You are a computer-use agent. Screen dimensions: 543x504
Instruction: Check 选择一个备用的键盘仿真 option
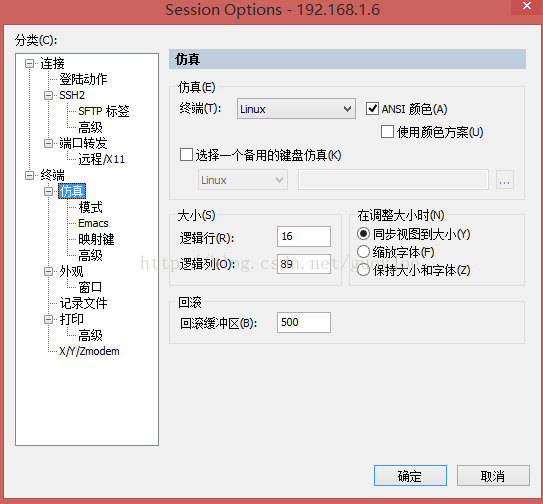[186, 154]
